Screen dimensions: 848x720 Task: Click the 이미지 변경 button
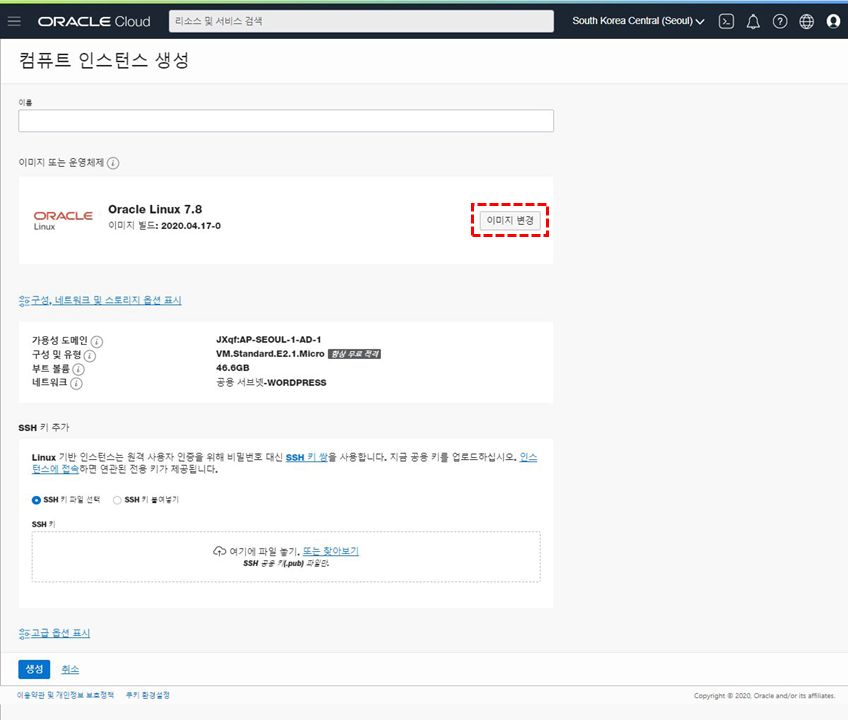pyautogui.click(x=510, y=220)
